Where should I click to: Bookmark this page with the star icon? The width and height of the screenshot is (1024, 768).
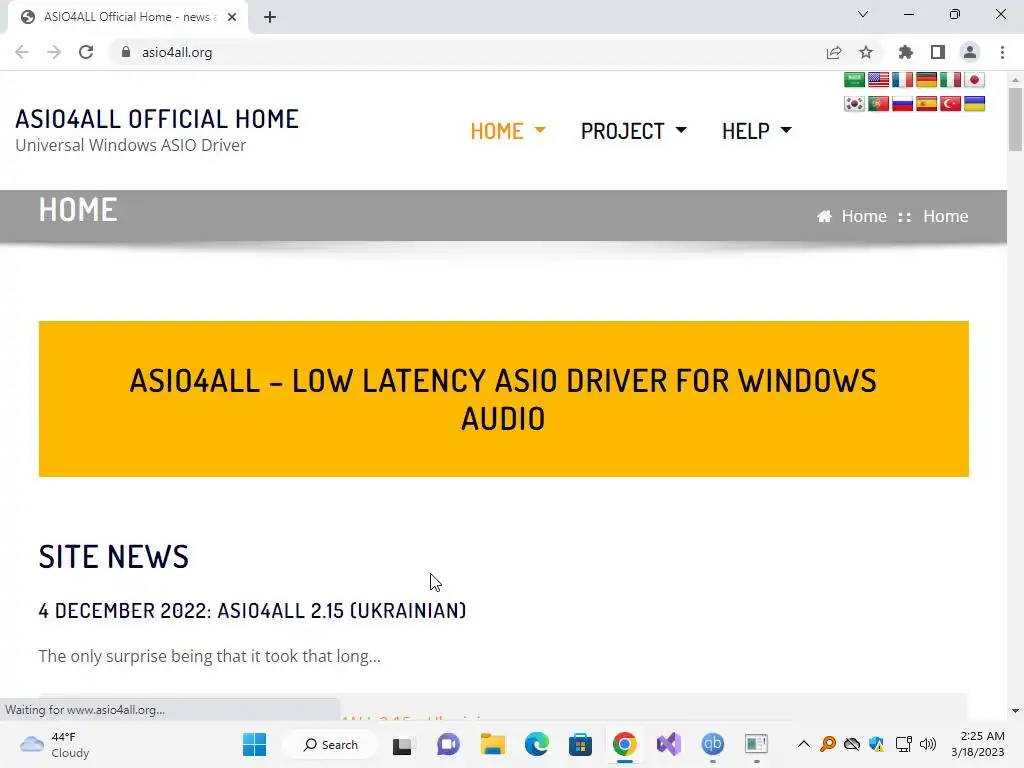point(866,52)
